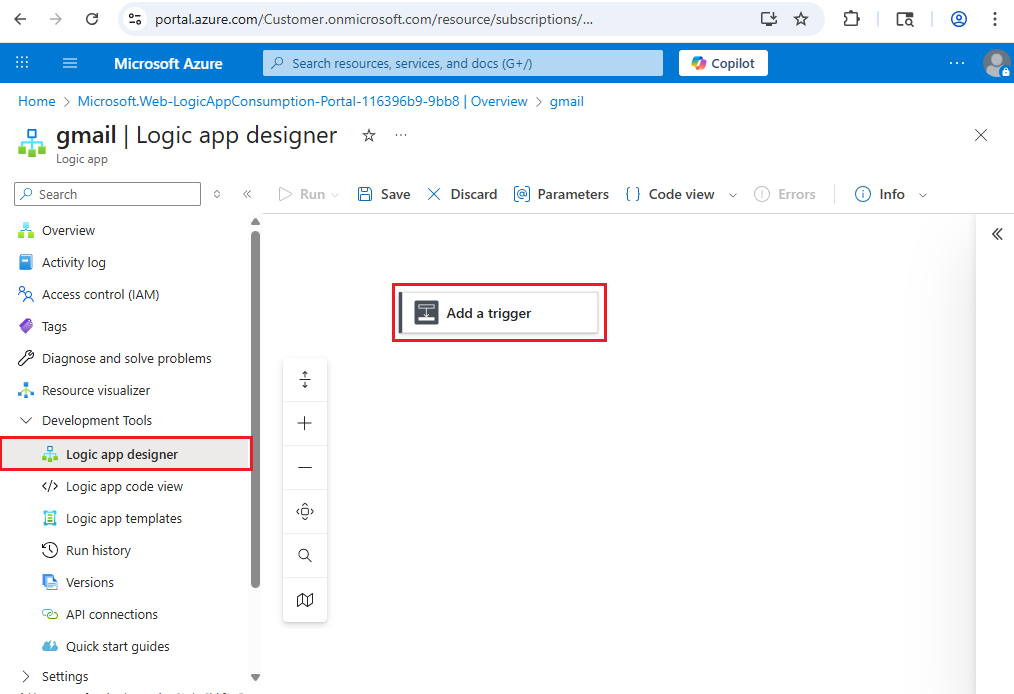Expand the Settings section
Viewport: 1014px width, 694px height.
(62, 676)
